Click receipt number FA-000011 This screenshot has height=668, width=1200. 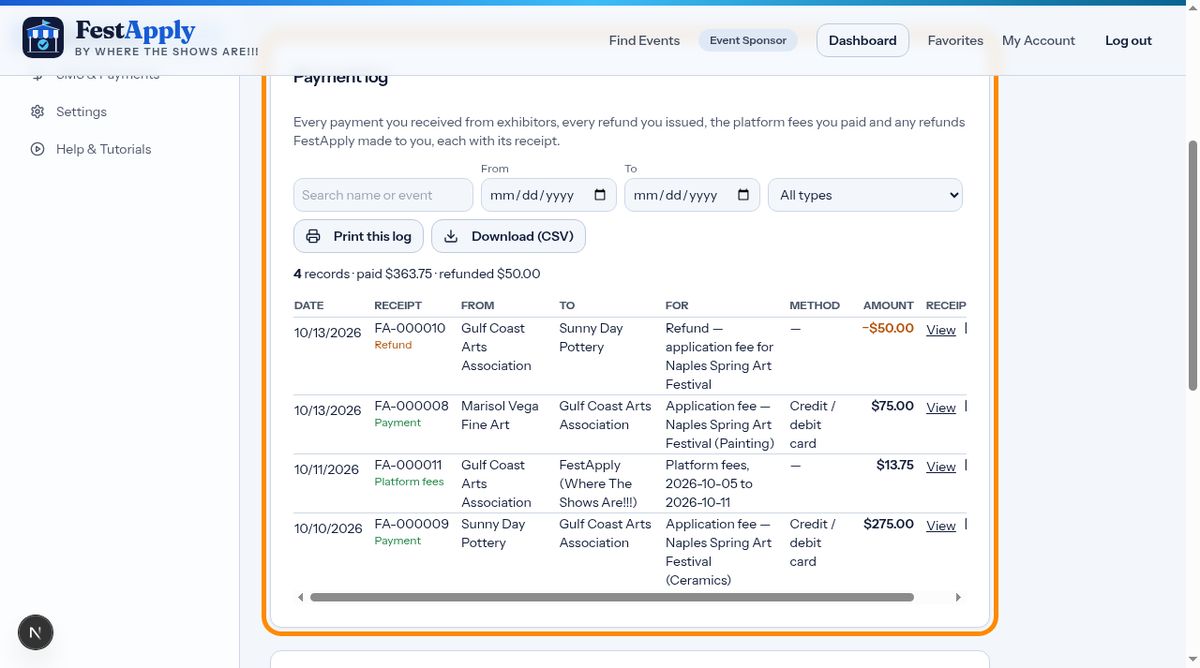[x=408, y=465]
